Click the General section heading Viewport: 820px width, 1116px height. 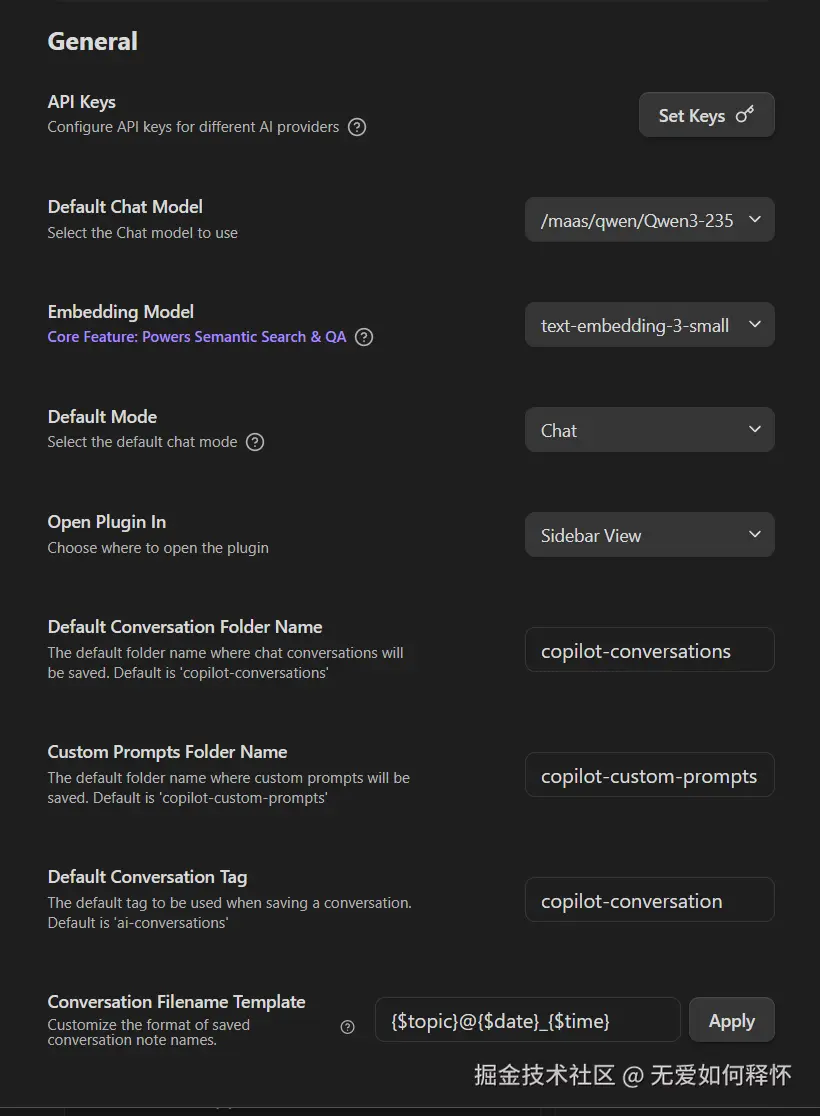click(93, 41)
